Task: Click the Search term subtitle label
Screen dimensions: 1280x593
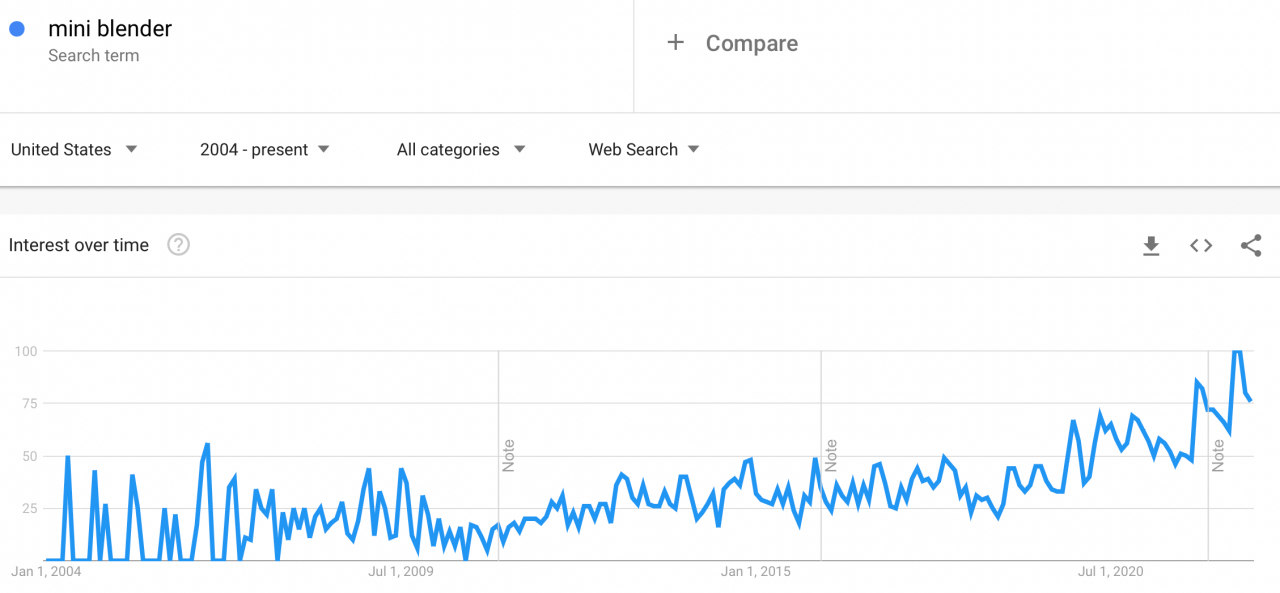Action: (x=93, y=56)
